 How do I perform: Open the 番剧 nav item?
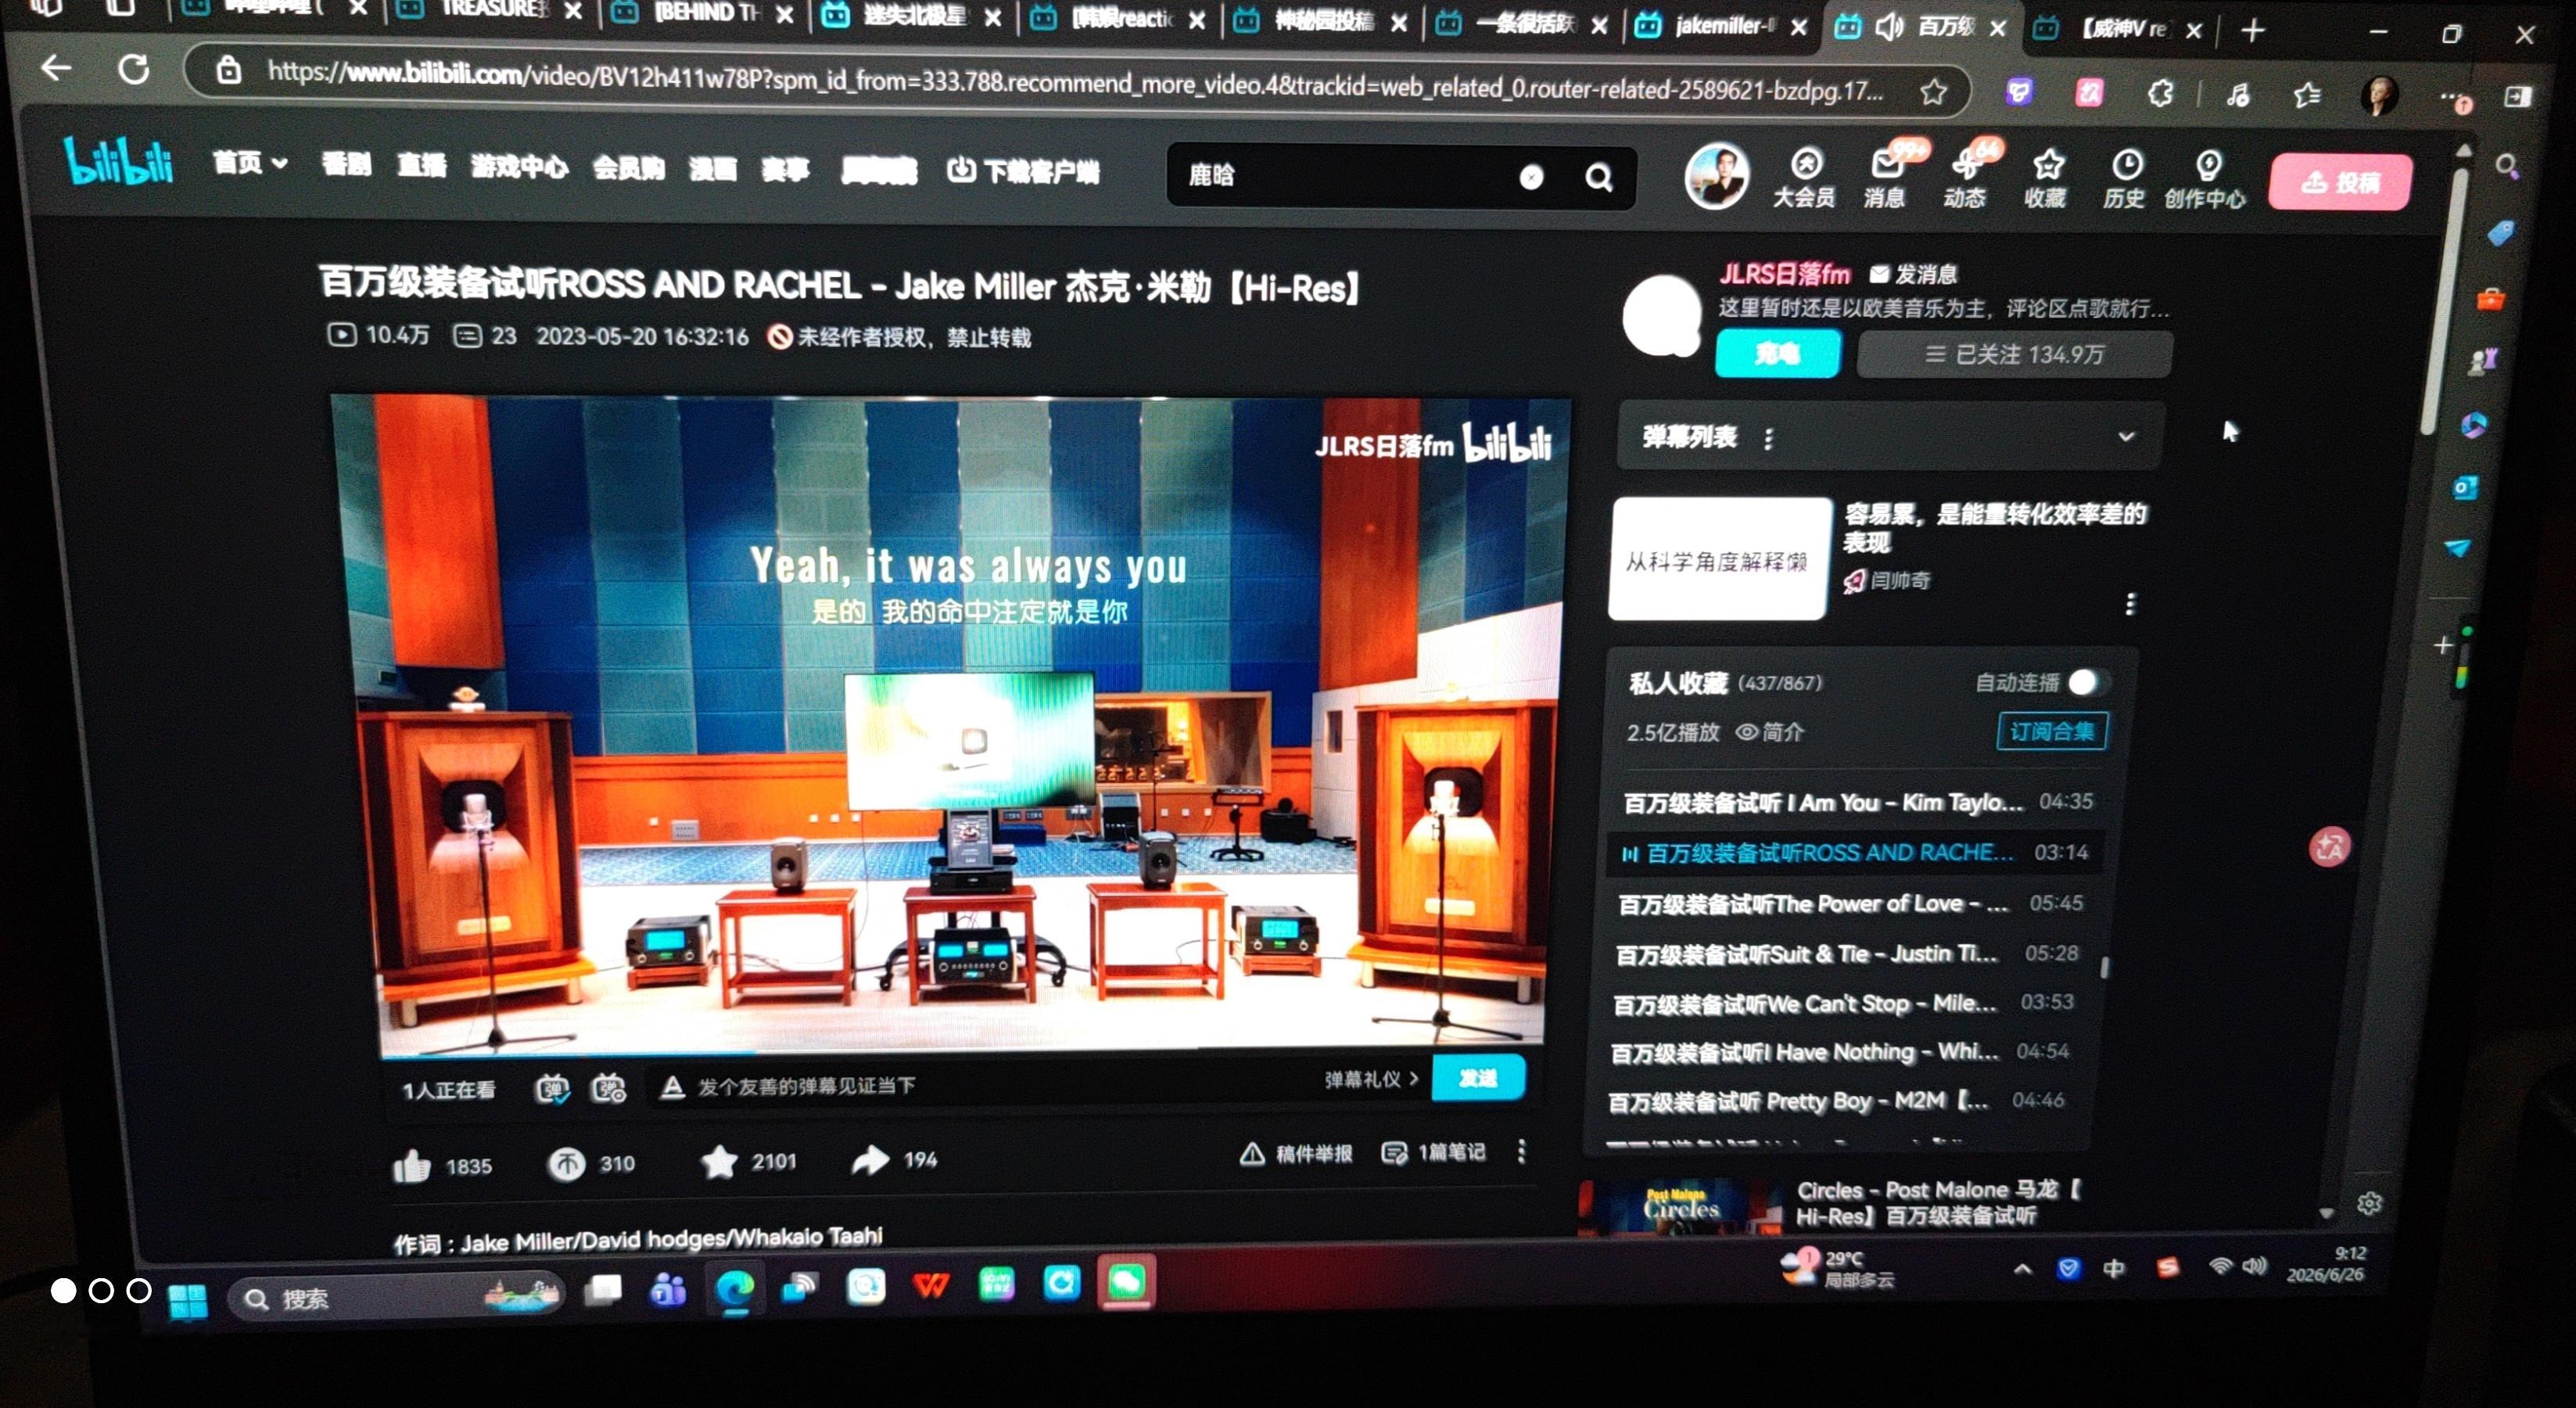point(347,163)
